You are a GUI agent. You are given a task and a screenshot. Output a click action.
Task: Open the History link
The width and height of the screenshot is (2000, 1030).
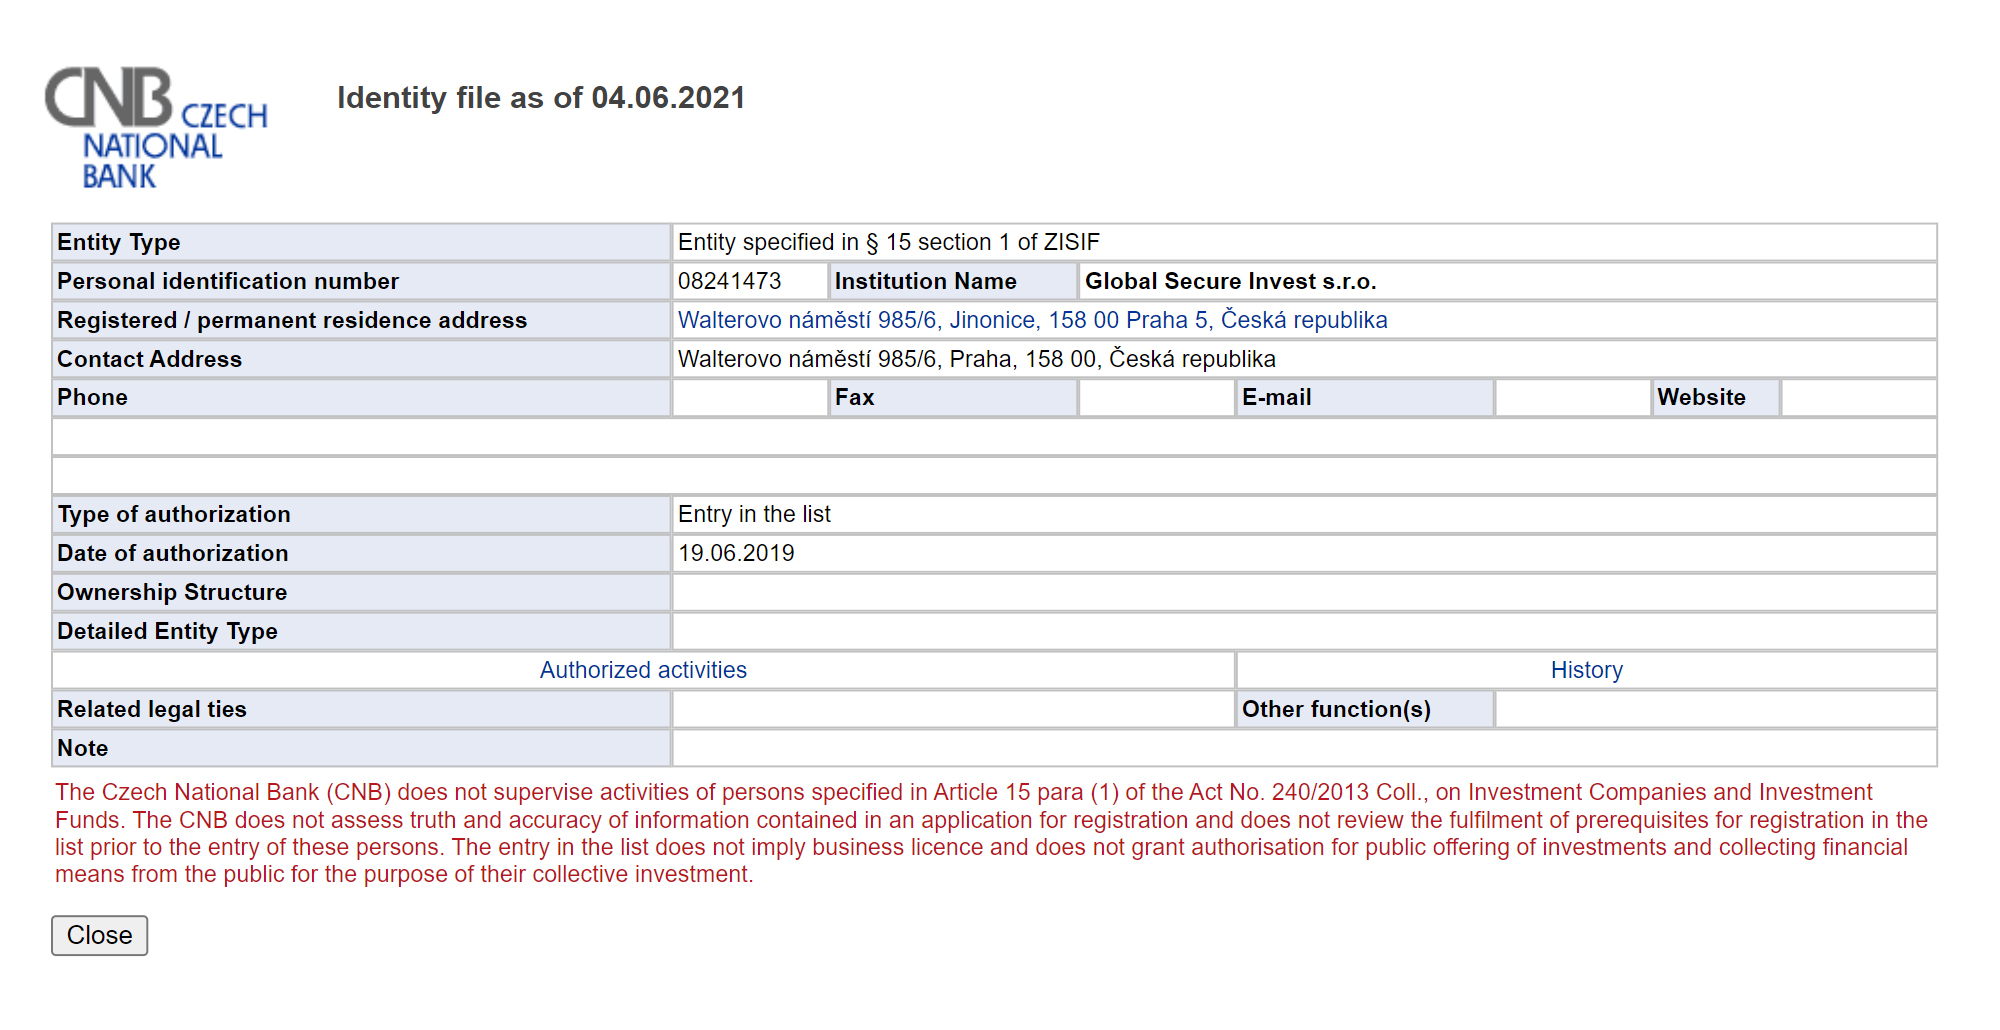tap(1586, 670)
